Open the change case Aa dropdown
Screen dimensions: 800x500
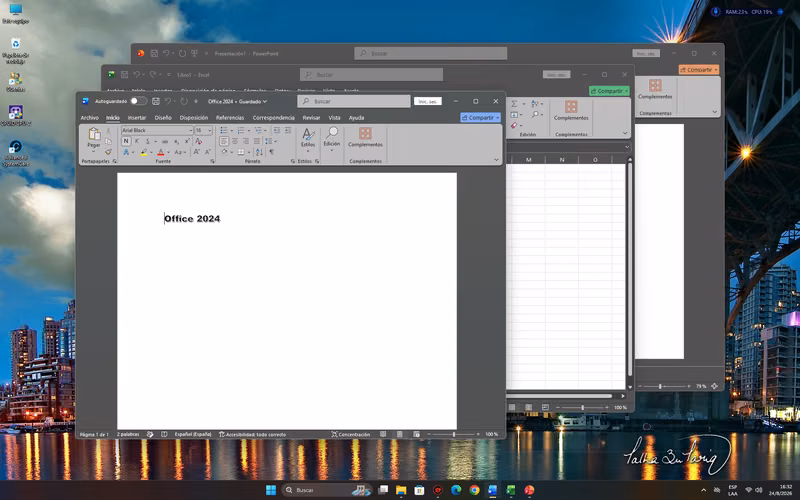click(x=178, y=152)
